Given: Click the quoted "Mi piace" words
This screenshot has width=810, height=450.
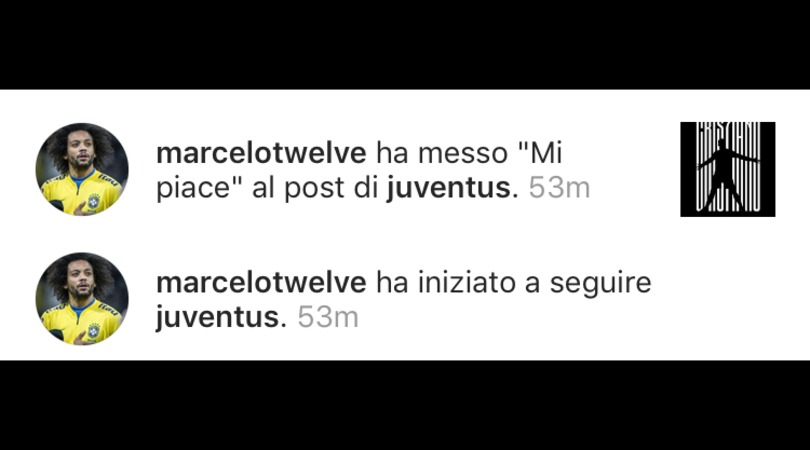Looking at the screenshot, I should (359, 170).
